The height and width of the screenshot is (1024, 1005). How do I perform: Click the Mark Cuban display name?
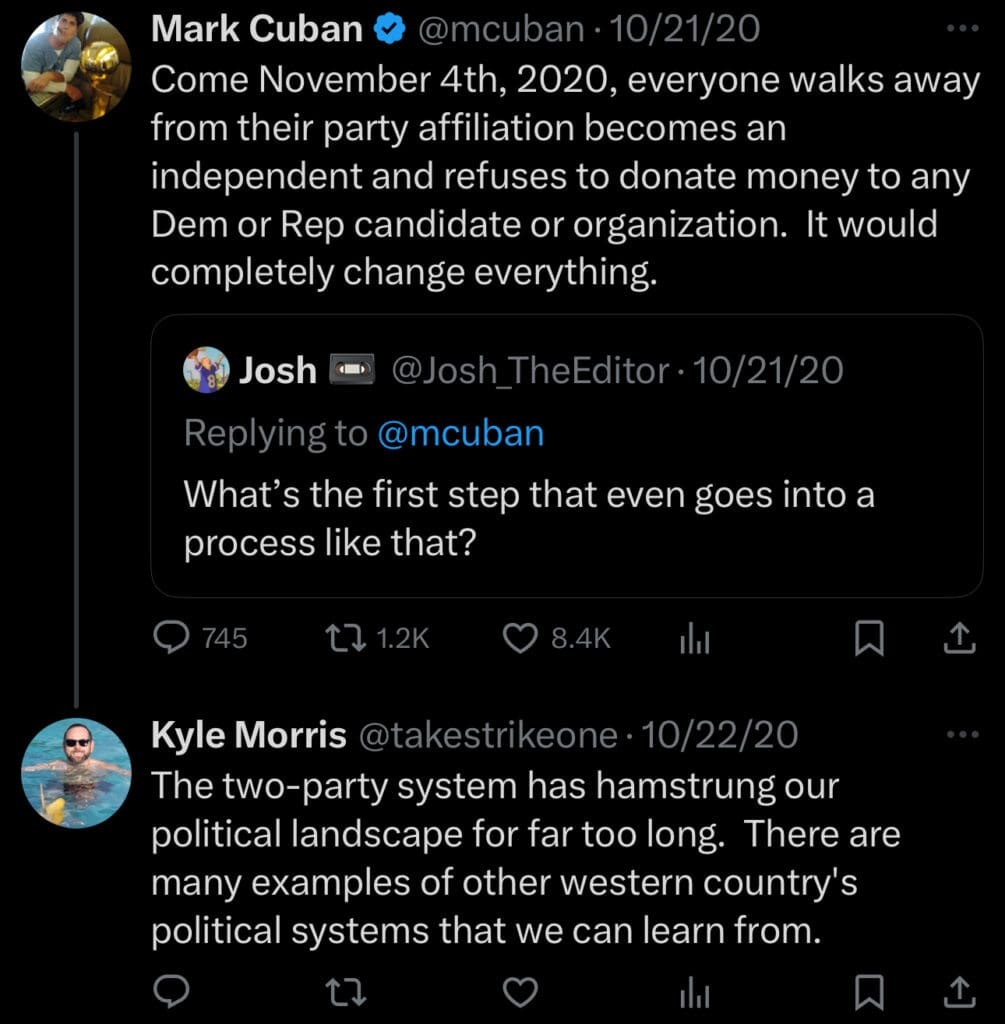[x=257, y=29]
